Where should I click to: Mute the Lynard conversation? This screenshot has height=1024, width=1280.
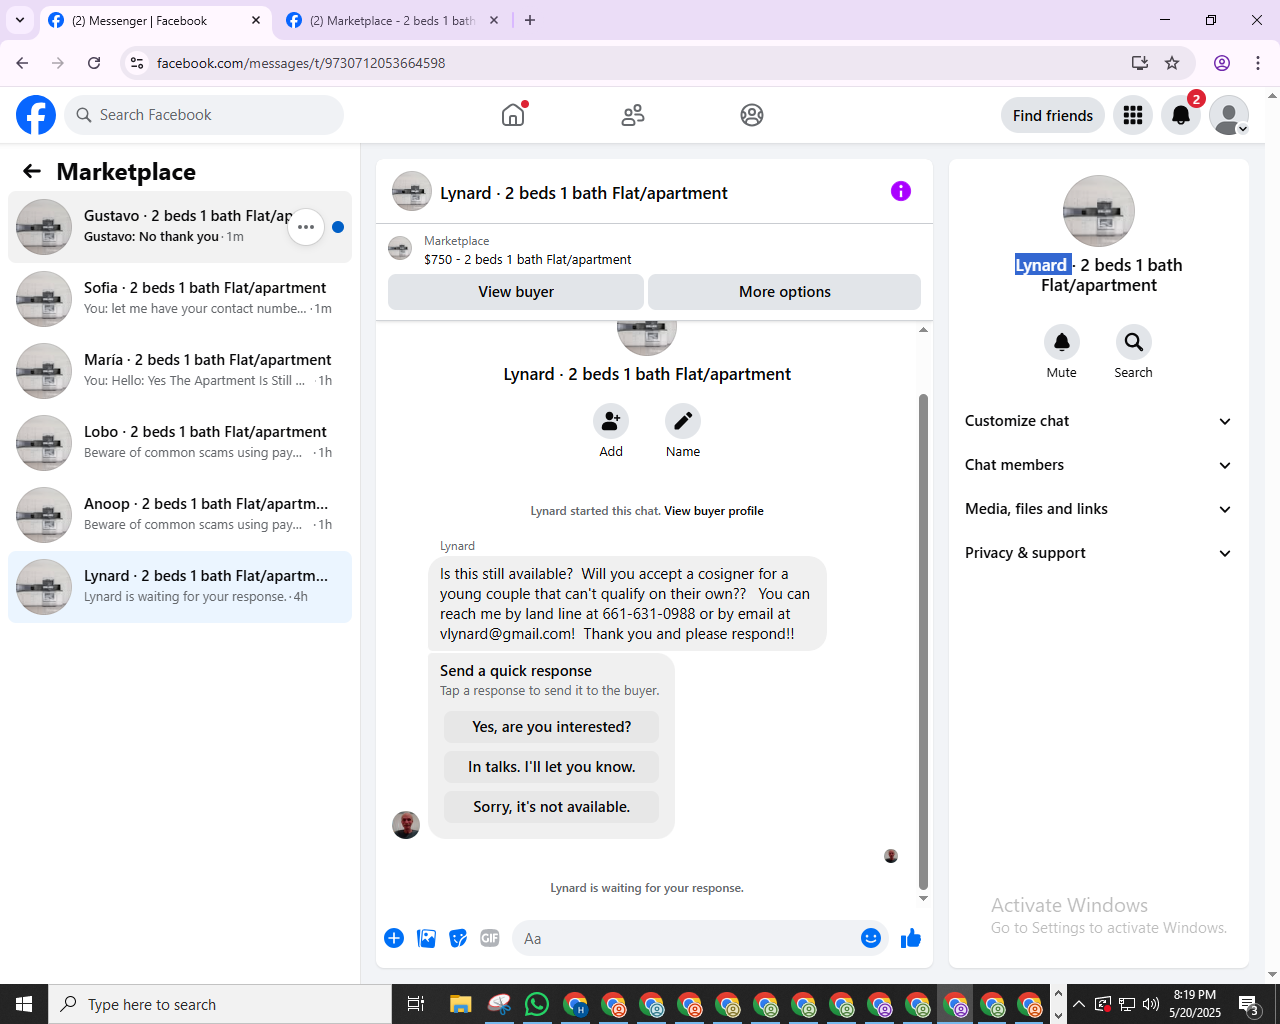pyautogui.click(x=1062, y=342)
